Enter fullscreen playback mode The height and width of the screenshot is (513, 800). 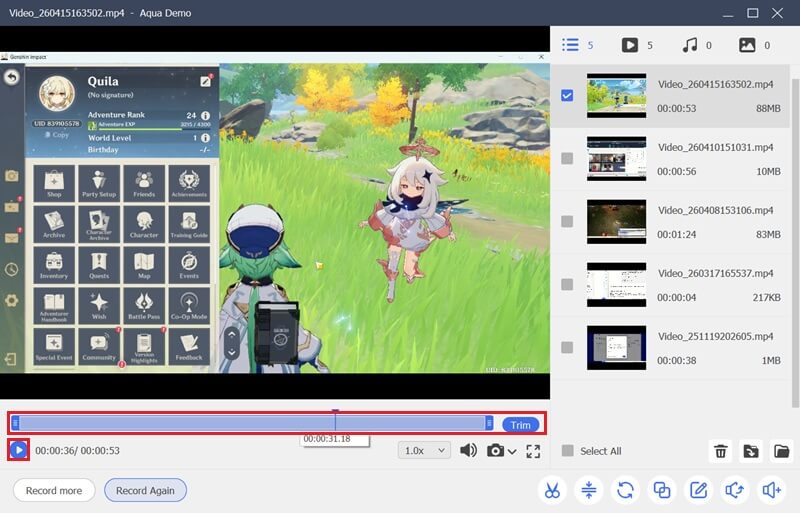pos(533,451)
